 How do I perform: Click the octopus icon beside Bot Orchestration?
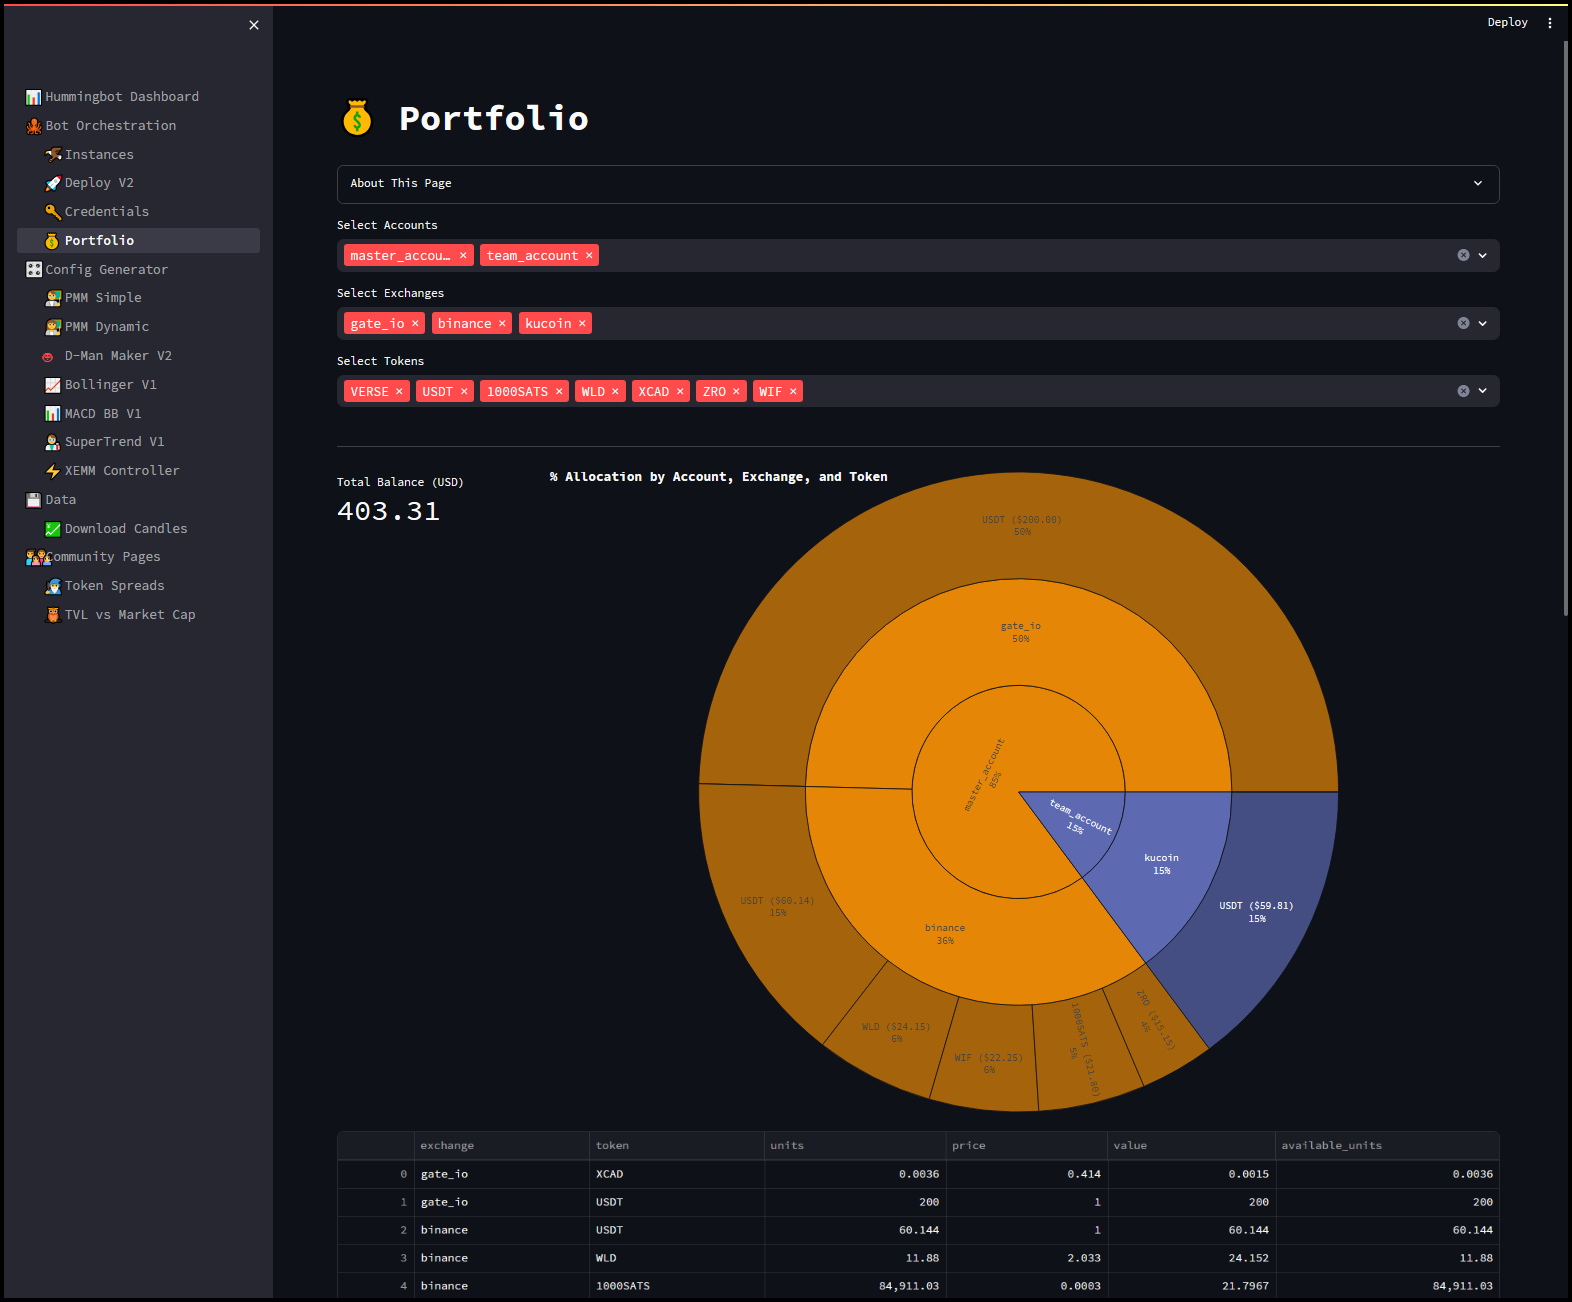pos(34,126)
